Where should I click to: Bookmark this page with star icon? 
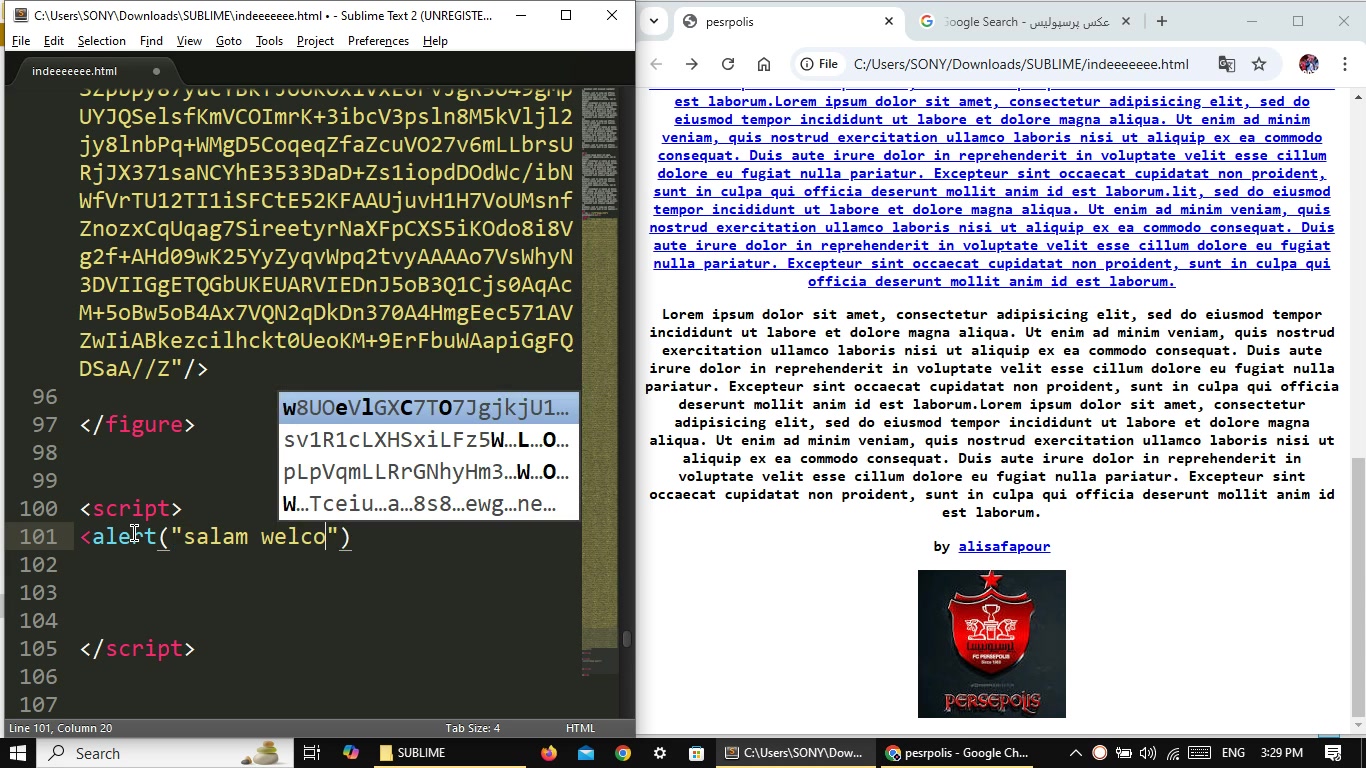[x=1259, y=64]
